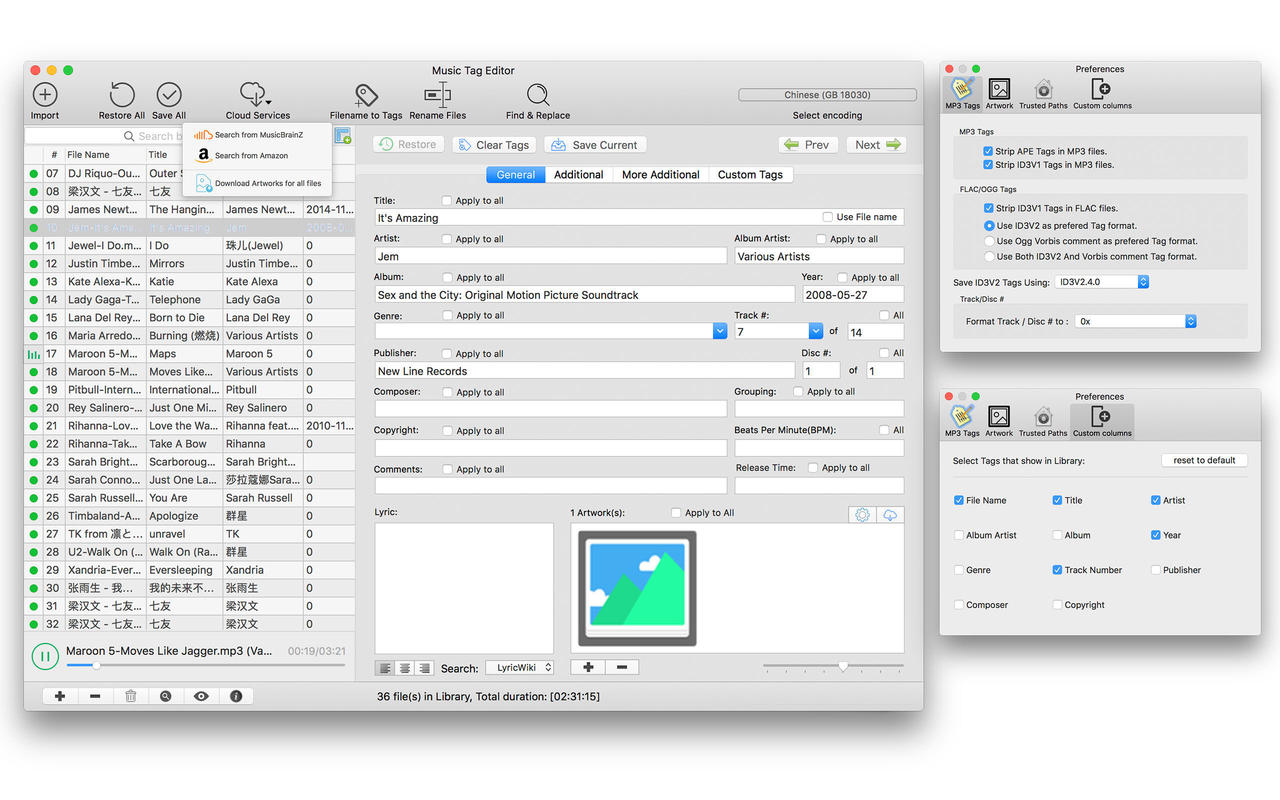Open the artwork gear settings button
This screenshot has height=800, width=1280.
coord(862,514)
